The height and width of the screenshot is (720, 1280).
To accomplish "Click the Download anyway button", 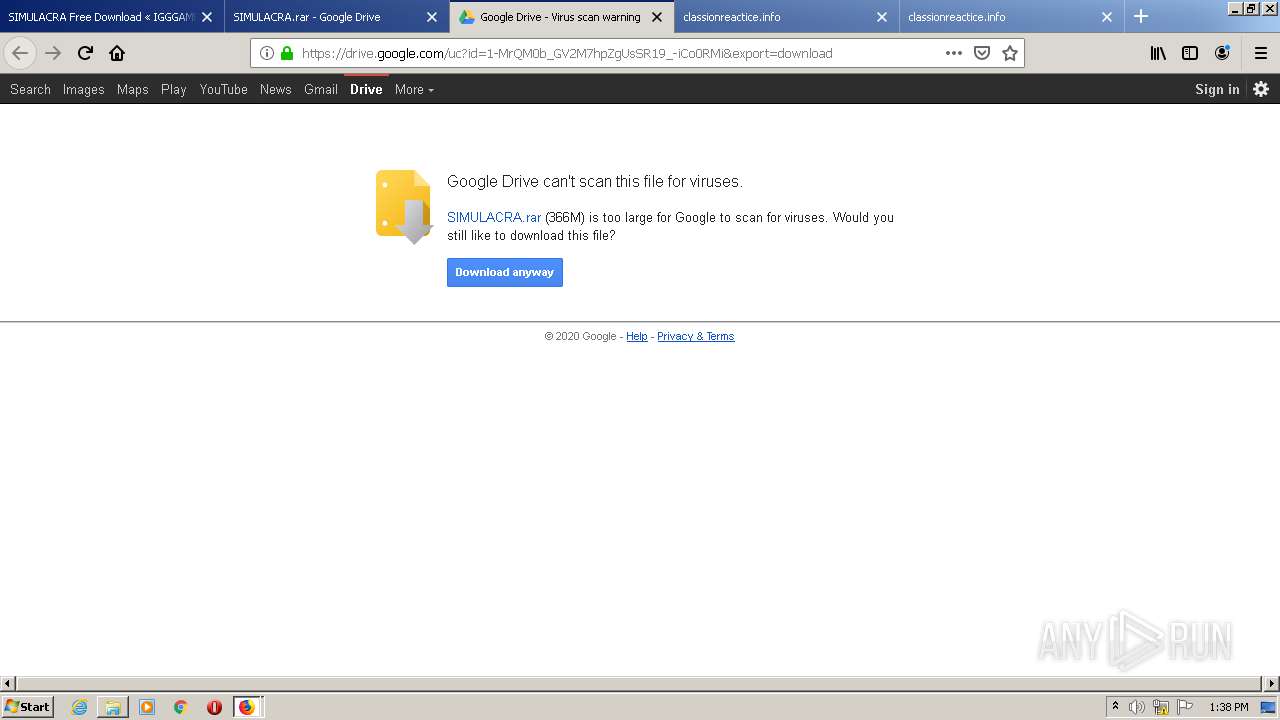I will click(505, 272).
